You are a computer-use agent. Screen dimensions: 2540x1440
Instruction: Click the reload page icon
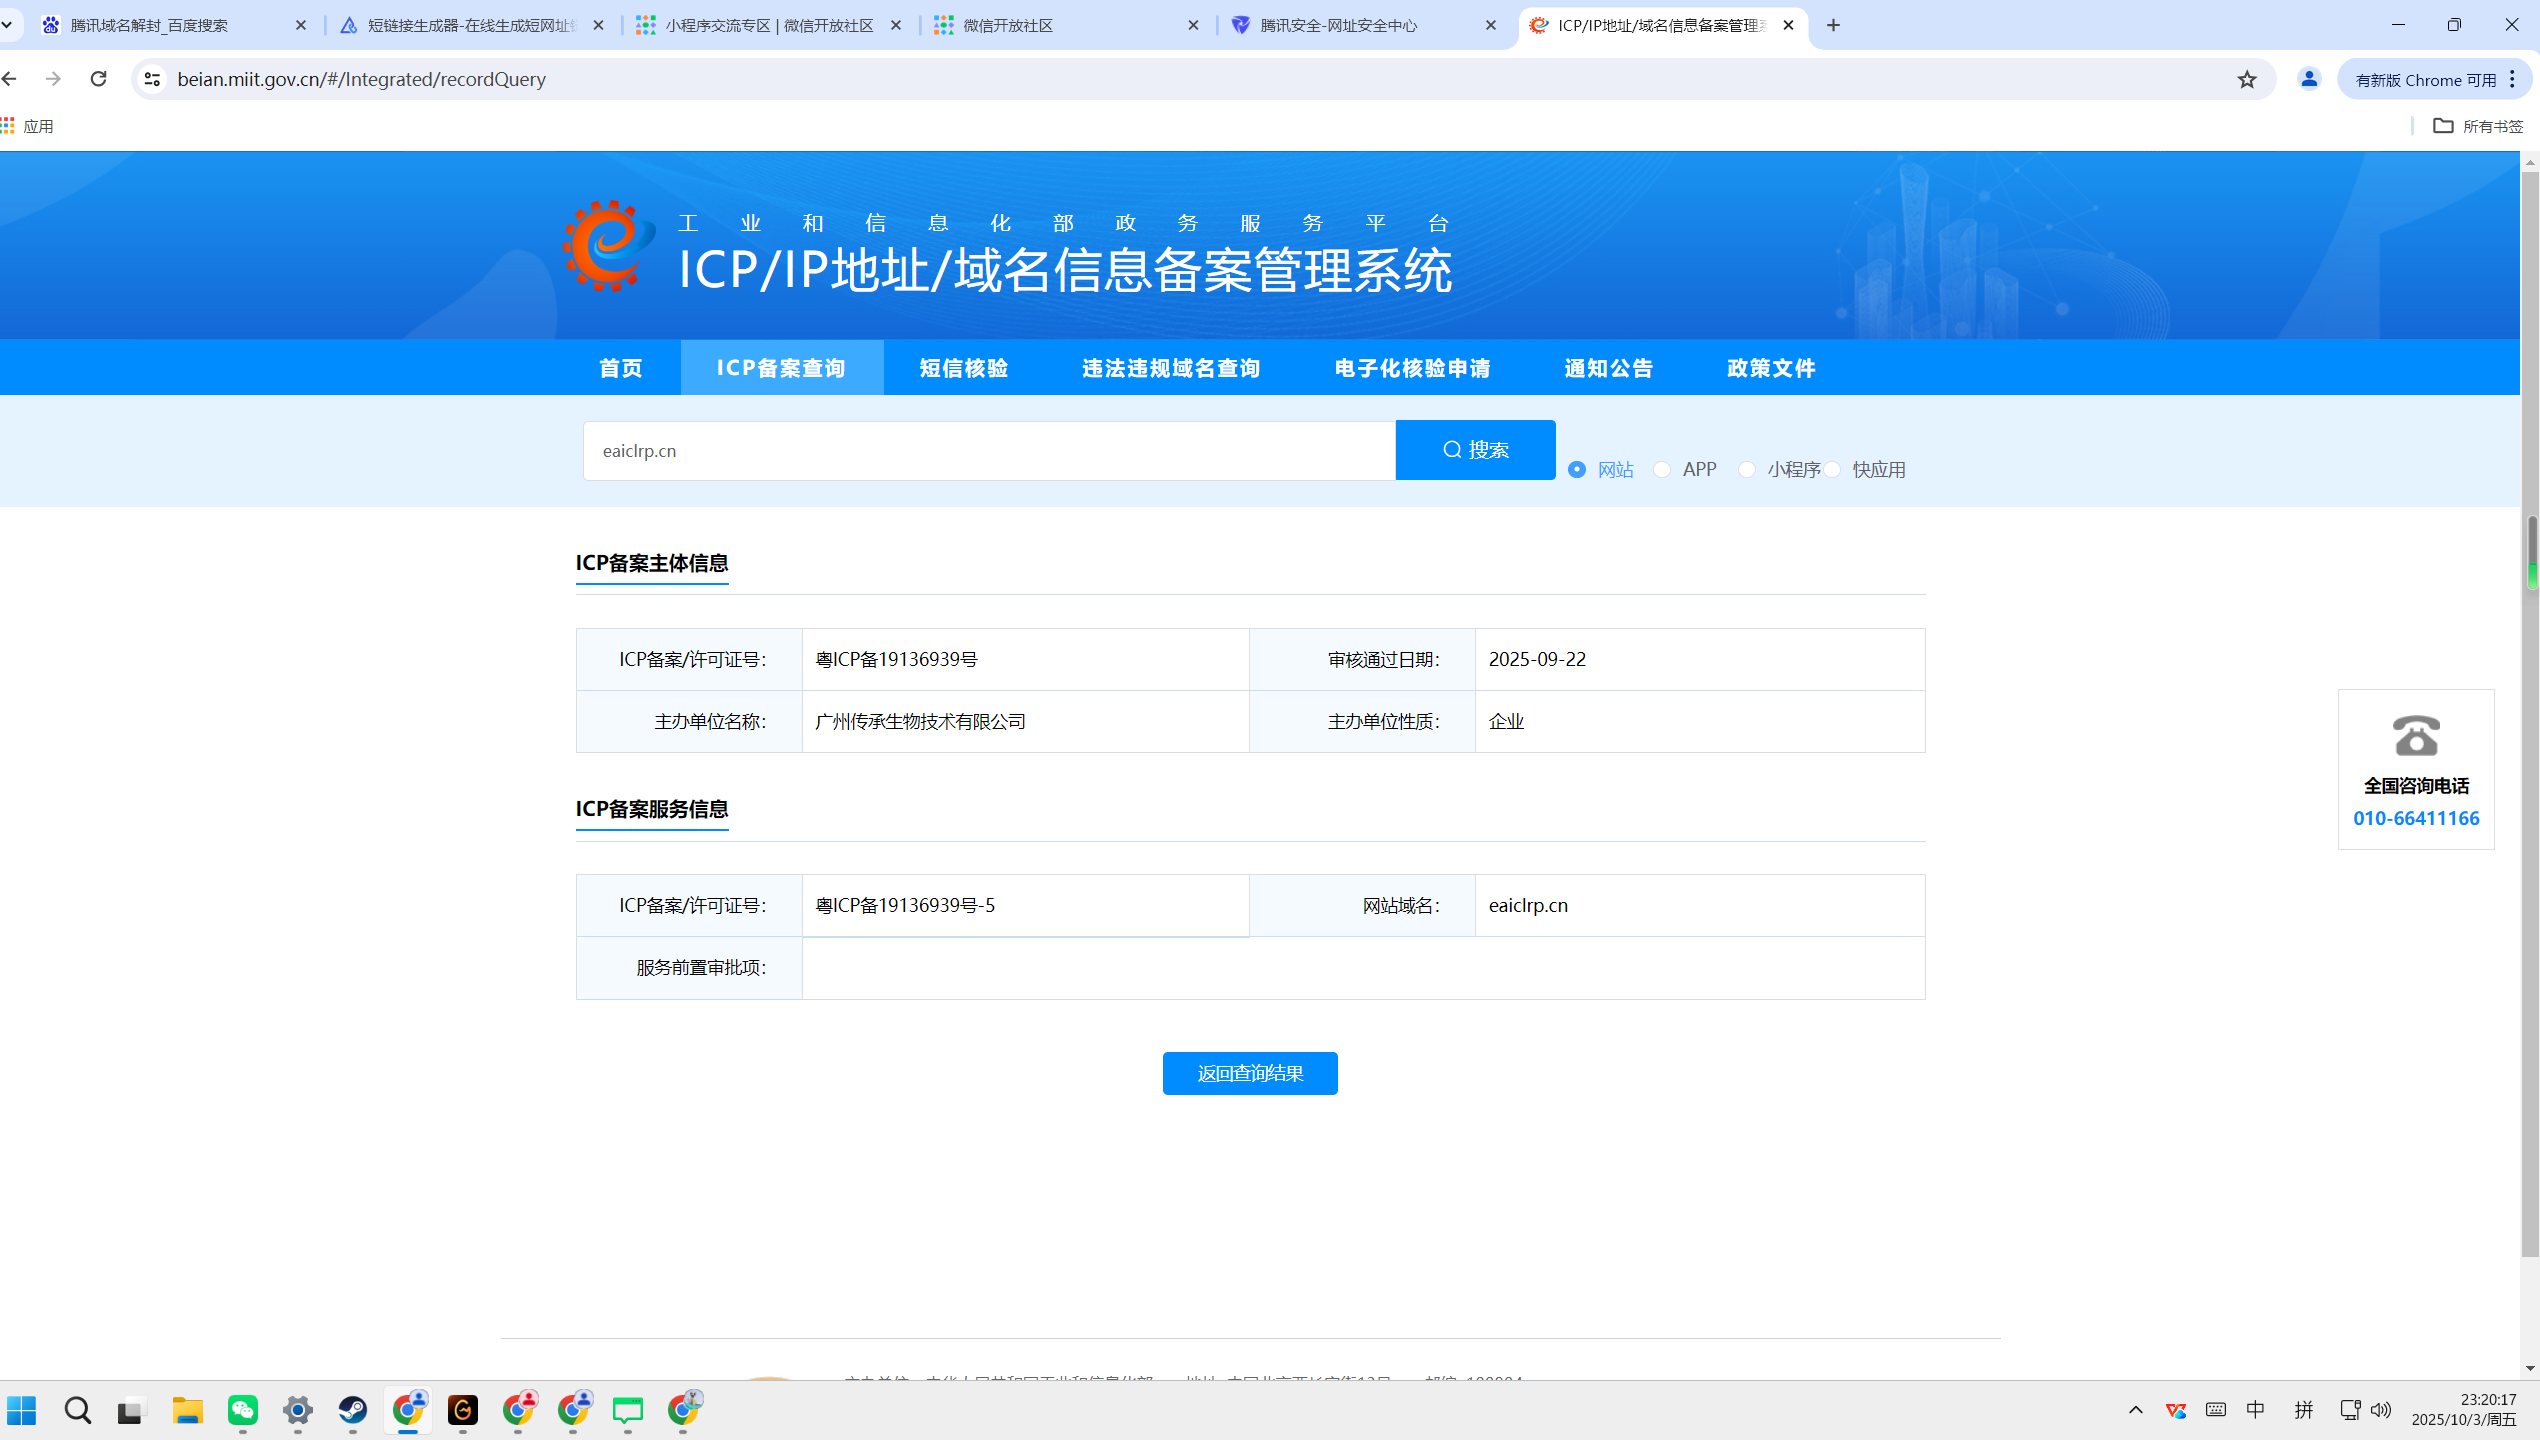click(x=98, y=79)
